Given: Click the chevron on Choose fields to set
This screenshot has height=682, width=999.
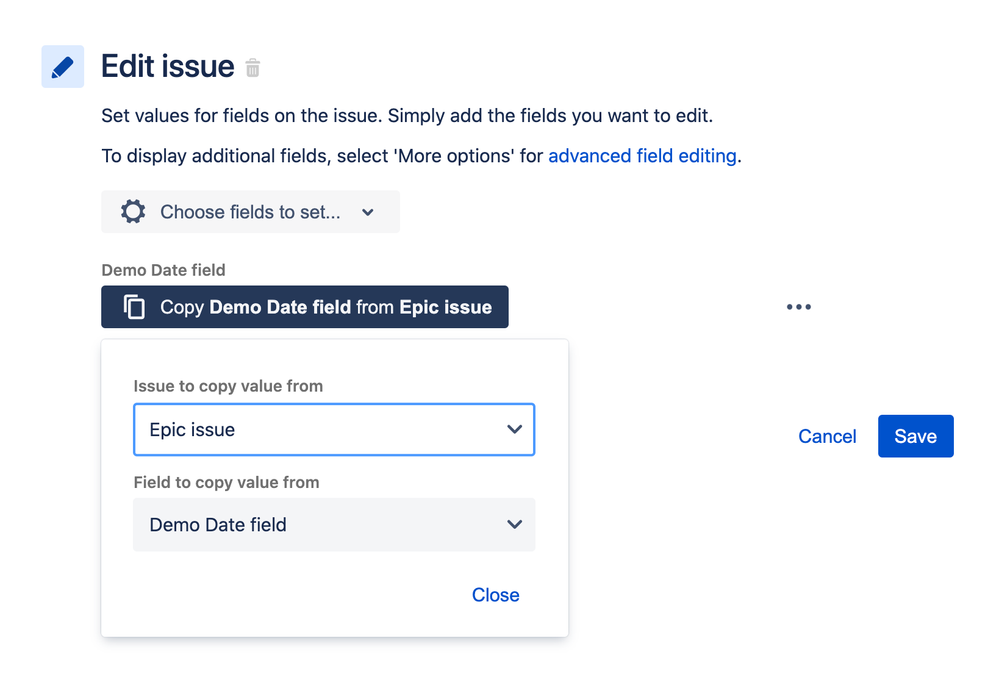Looking at the screenshot, I should click(x=367, y=212).
